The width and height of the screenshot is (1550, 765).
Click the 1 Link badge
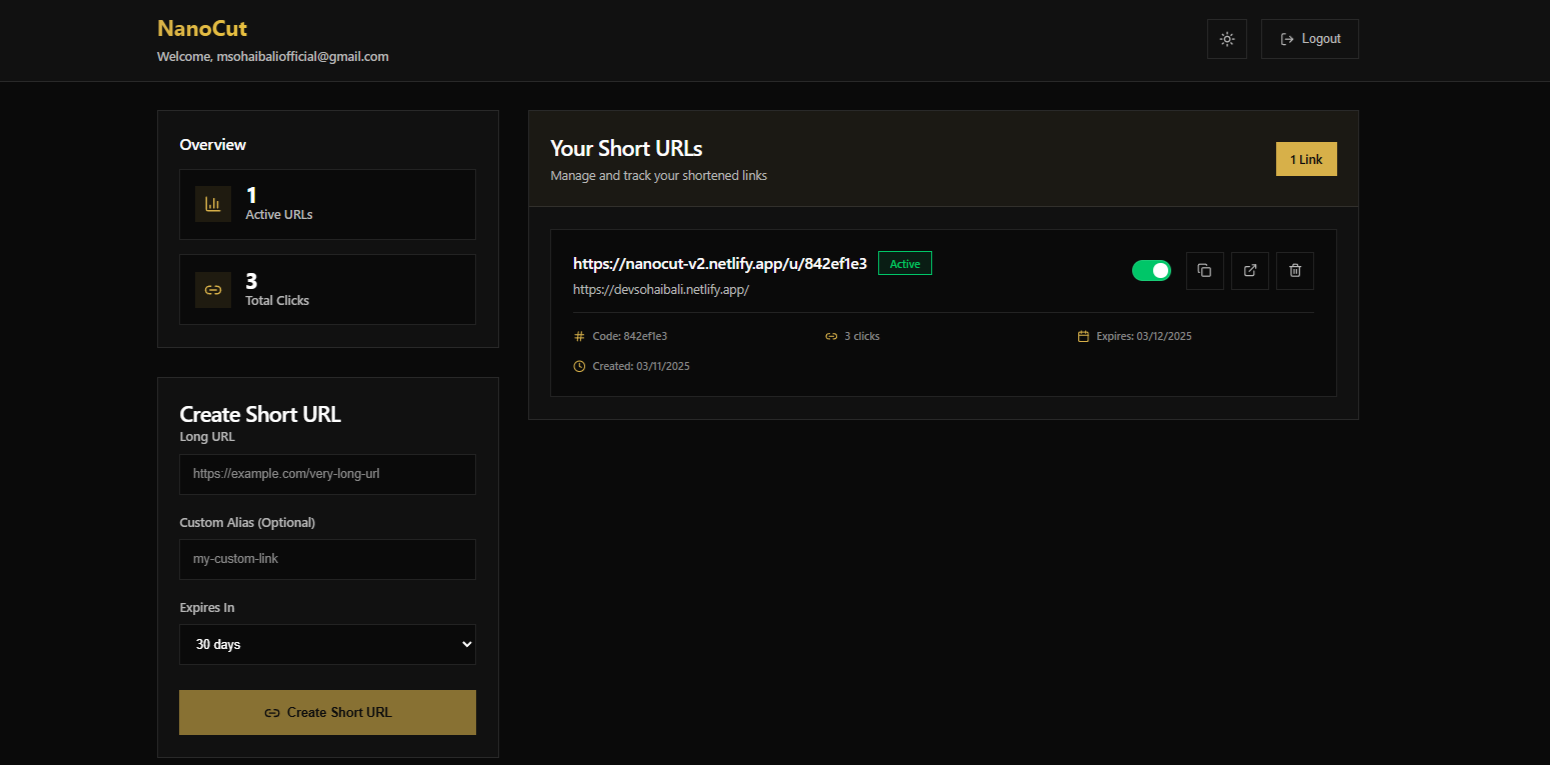point(1306,160)
